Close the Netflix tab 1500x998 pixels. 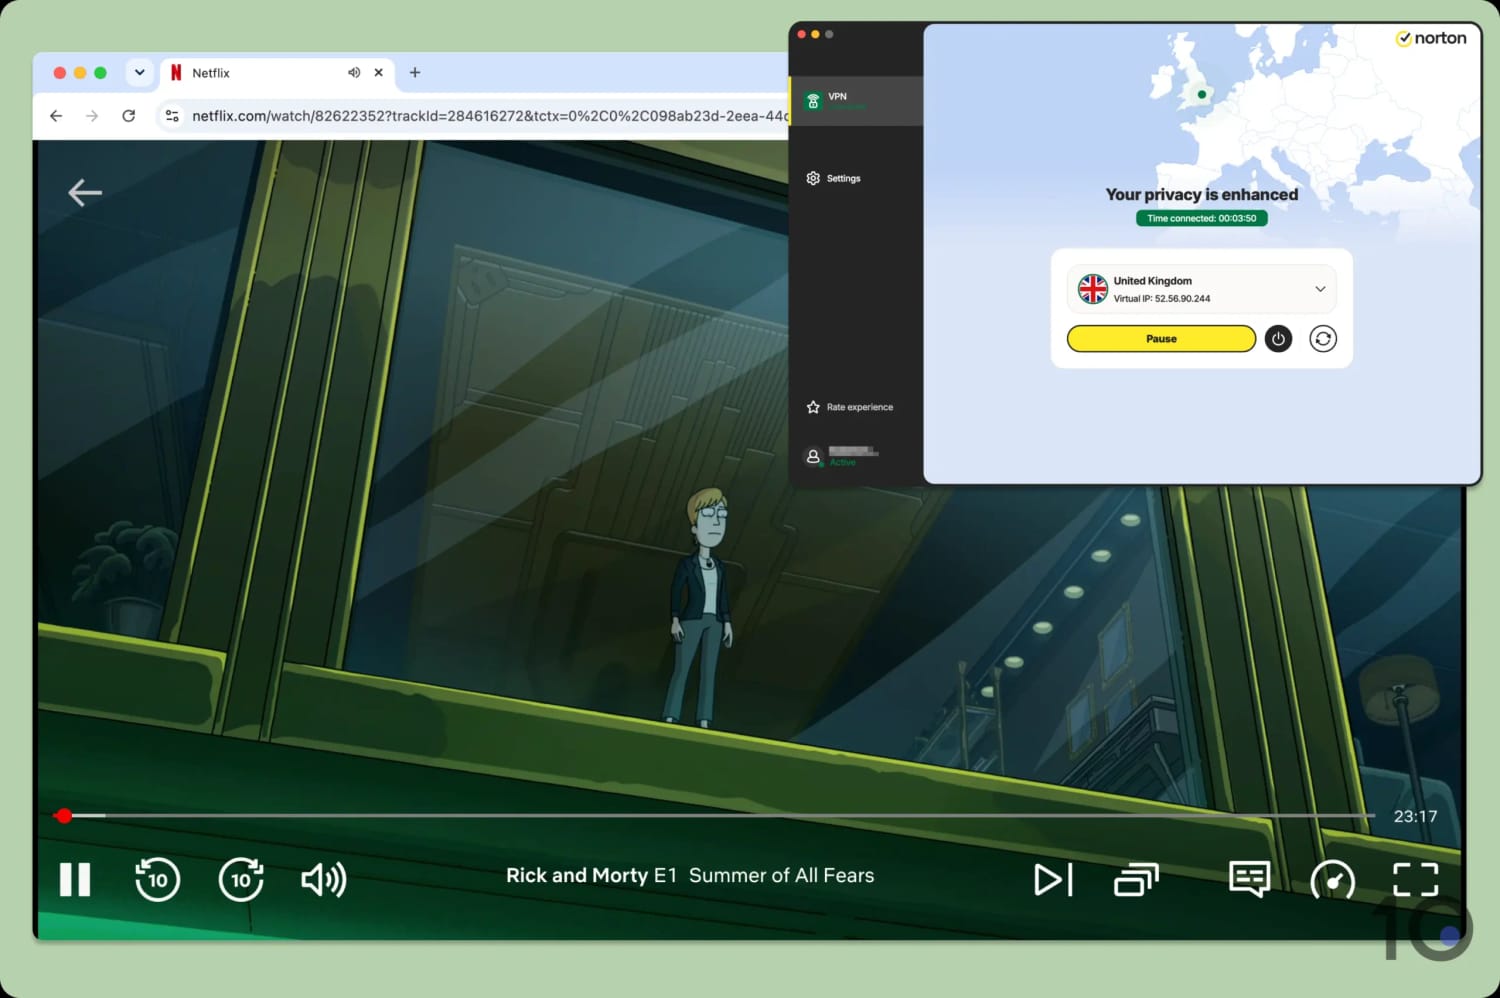point(379,73)
